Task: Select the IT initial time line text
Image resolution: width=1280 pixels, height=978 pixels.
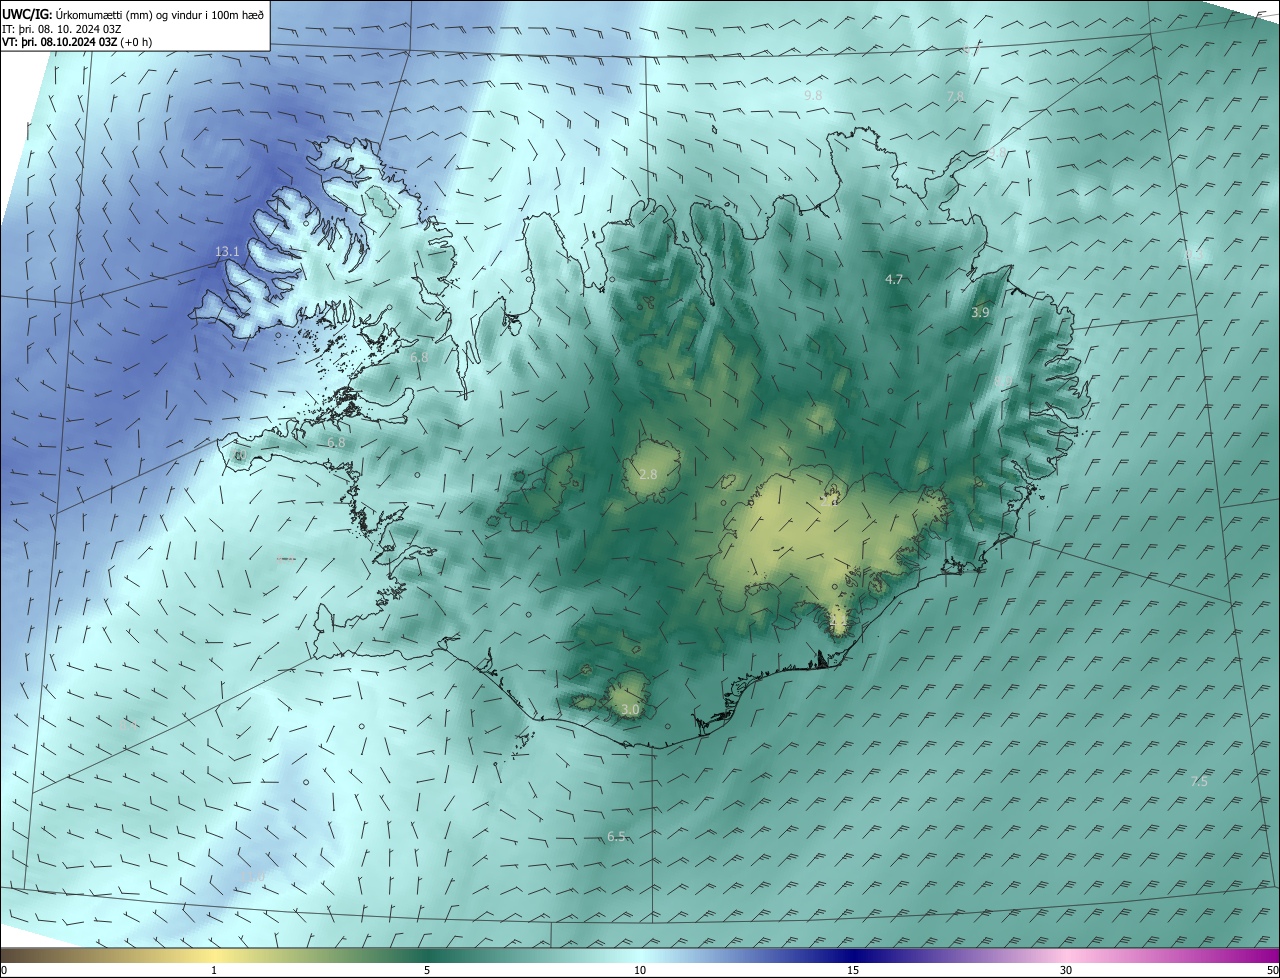Action: (62, 30)
